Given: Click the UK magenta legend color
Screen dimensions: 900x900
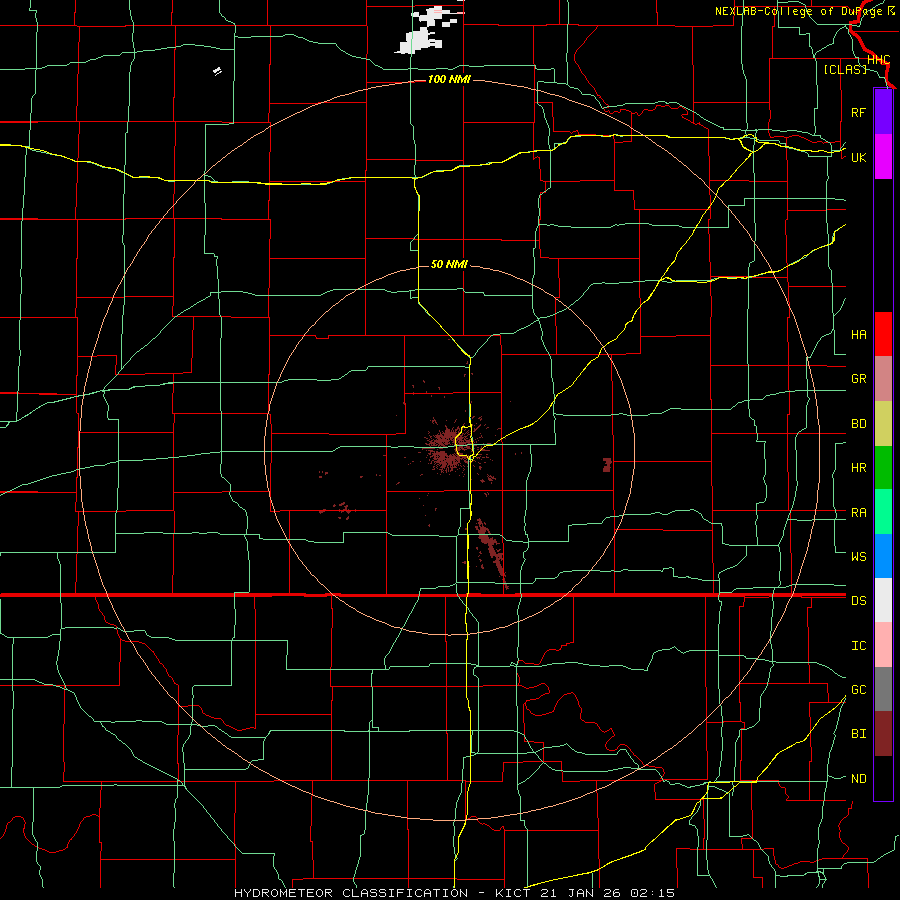Looking at the screenshot, I should click(x=883, y=157).
